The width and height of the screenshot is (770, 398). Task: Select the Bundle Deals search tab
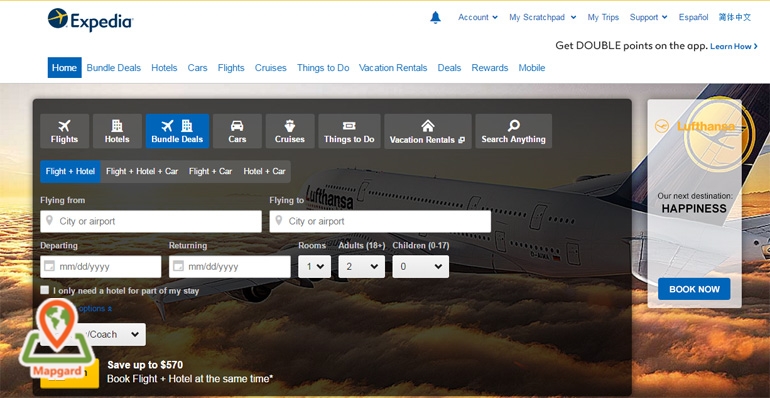click(x=177, y=131)
